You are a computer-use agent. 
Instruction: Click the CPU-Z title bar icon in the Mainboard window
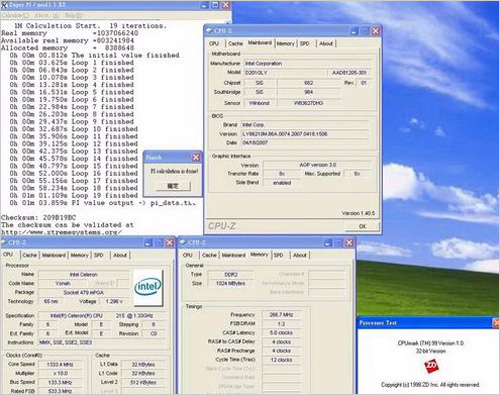(x=209, y=31)
